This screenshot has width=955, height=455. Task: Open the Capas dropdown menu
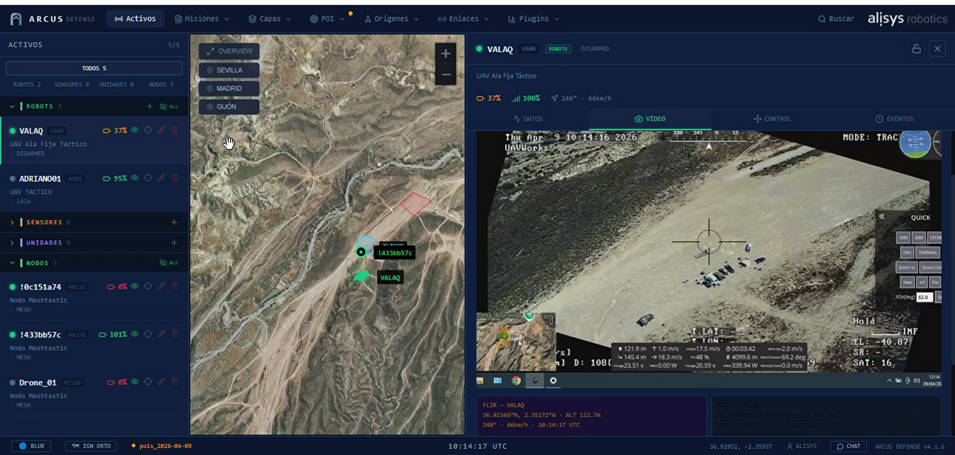[x=269, y=19]
